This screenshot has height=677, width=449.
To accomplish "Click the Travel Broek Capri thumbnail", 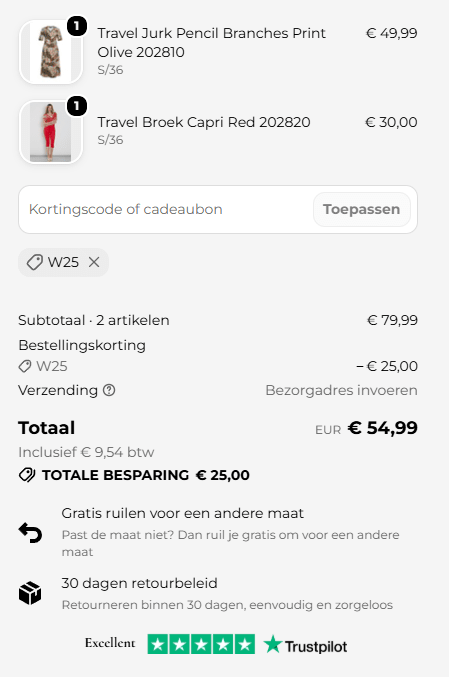I will tap(51, 132).
